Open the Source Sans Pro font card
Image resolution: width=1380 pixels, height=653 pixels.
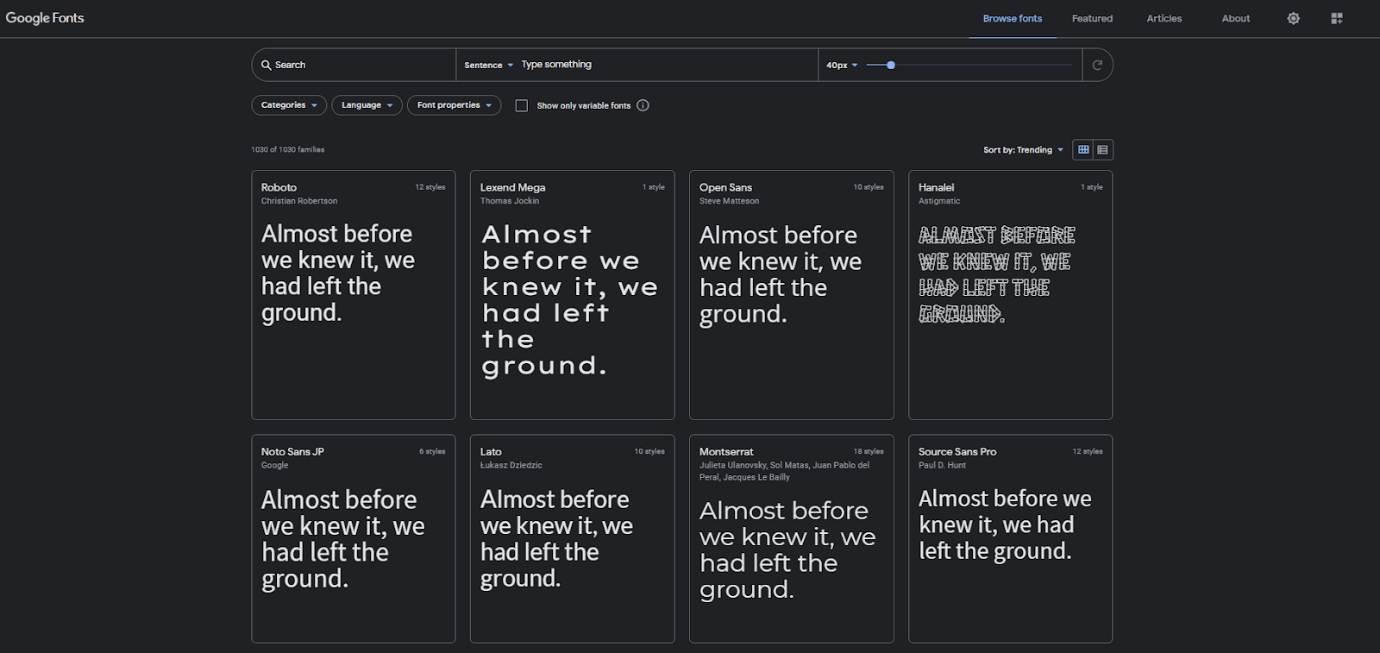(1010, 538)
